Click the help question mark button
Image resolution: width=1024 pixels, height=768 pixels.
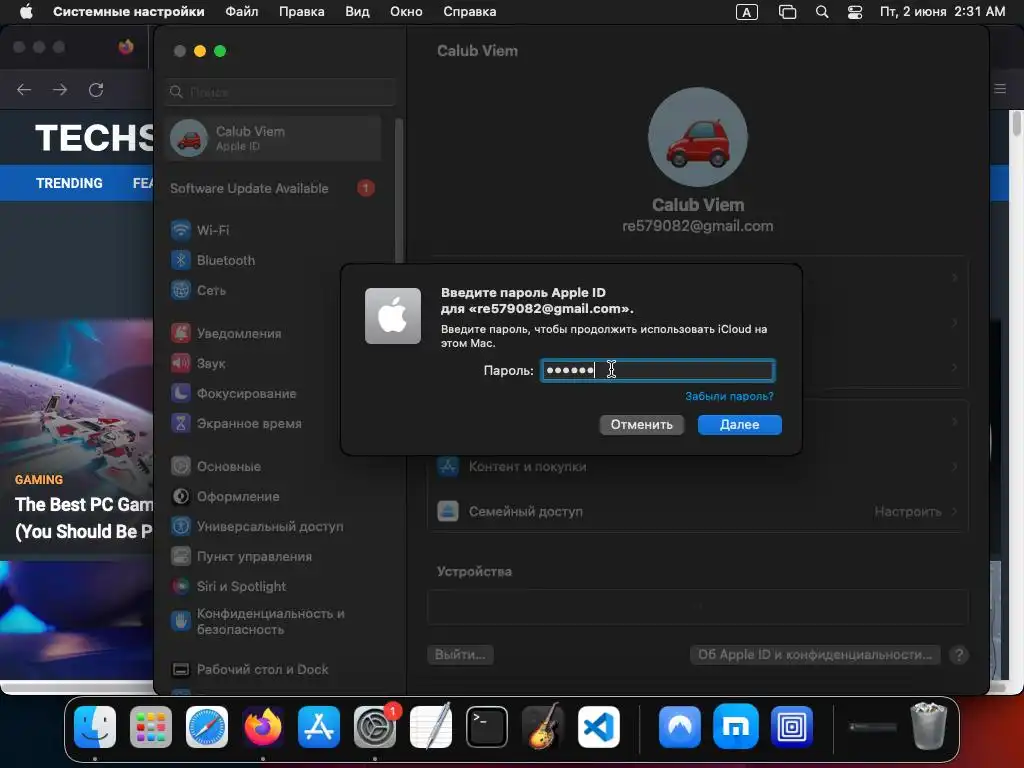959,654
